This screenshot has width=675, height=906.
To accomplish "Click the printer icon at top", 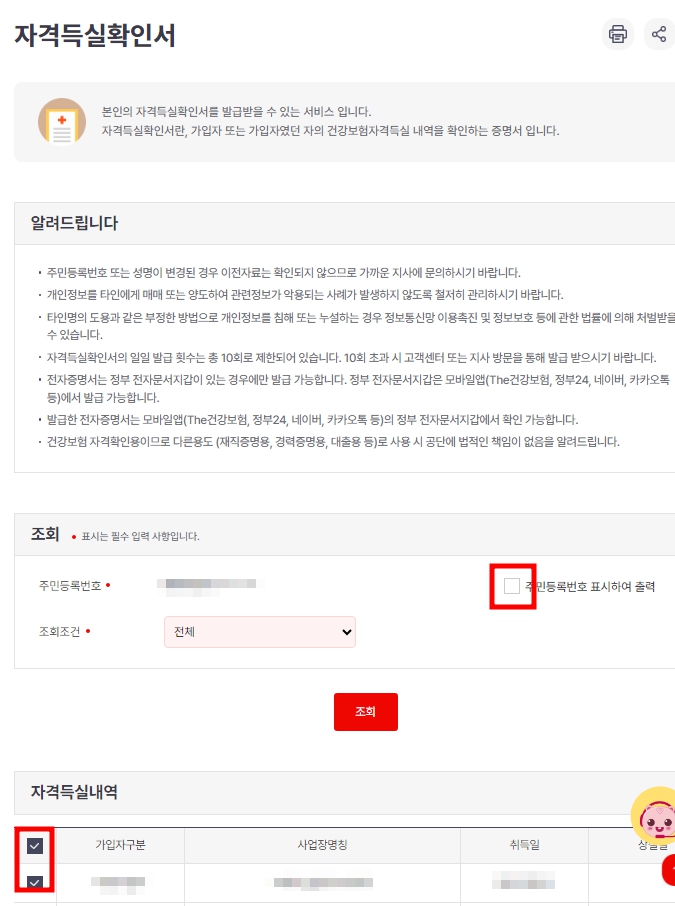I will coord(618,34).
